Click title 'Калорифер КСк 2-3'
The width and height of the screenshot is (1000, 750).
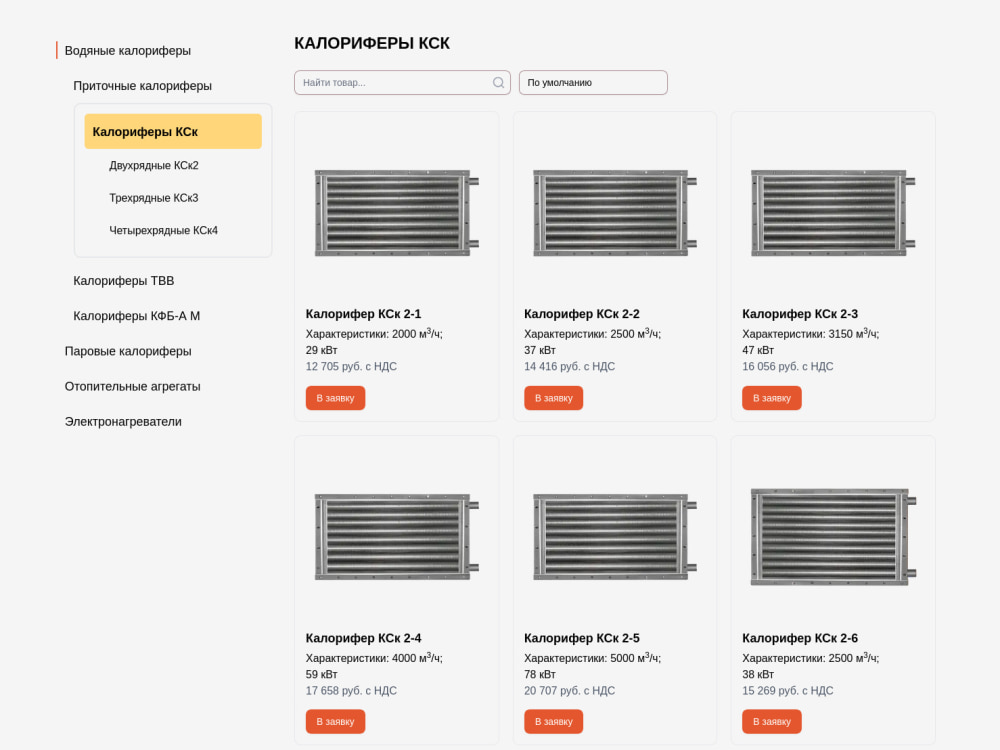click(800, 314)
